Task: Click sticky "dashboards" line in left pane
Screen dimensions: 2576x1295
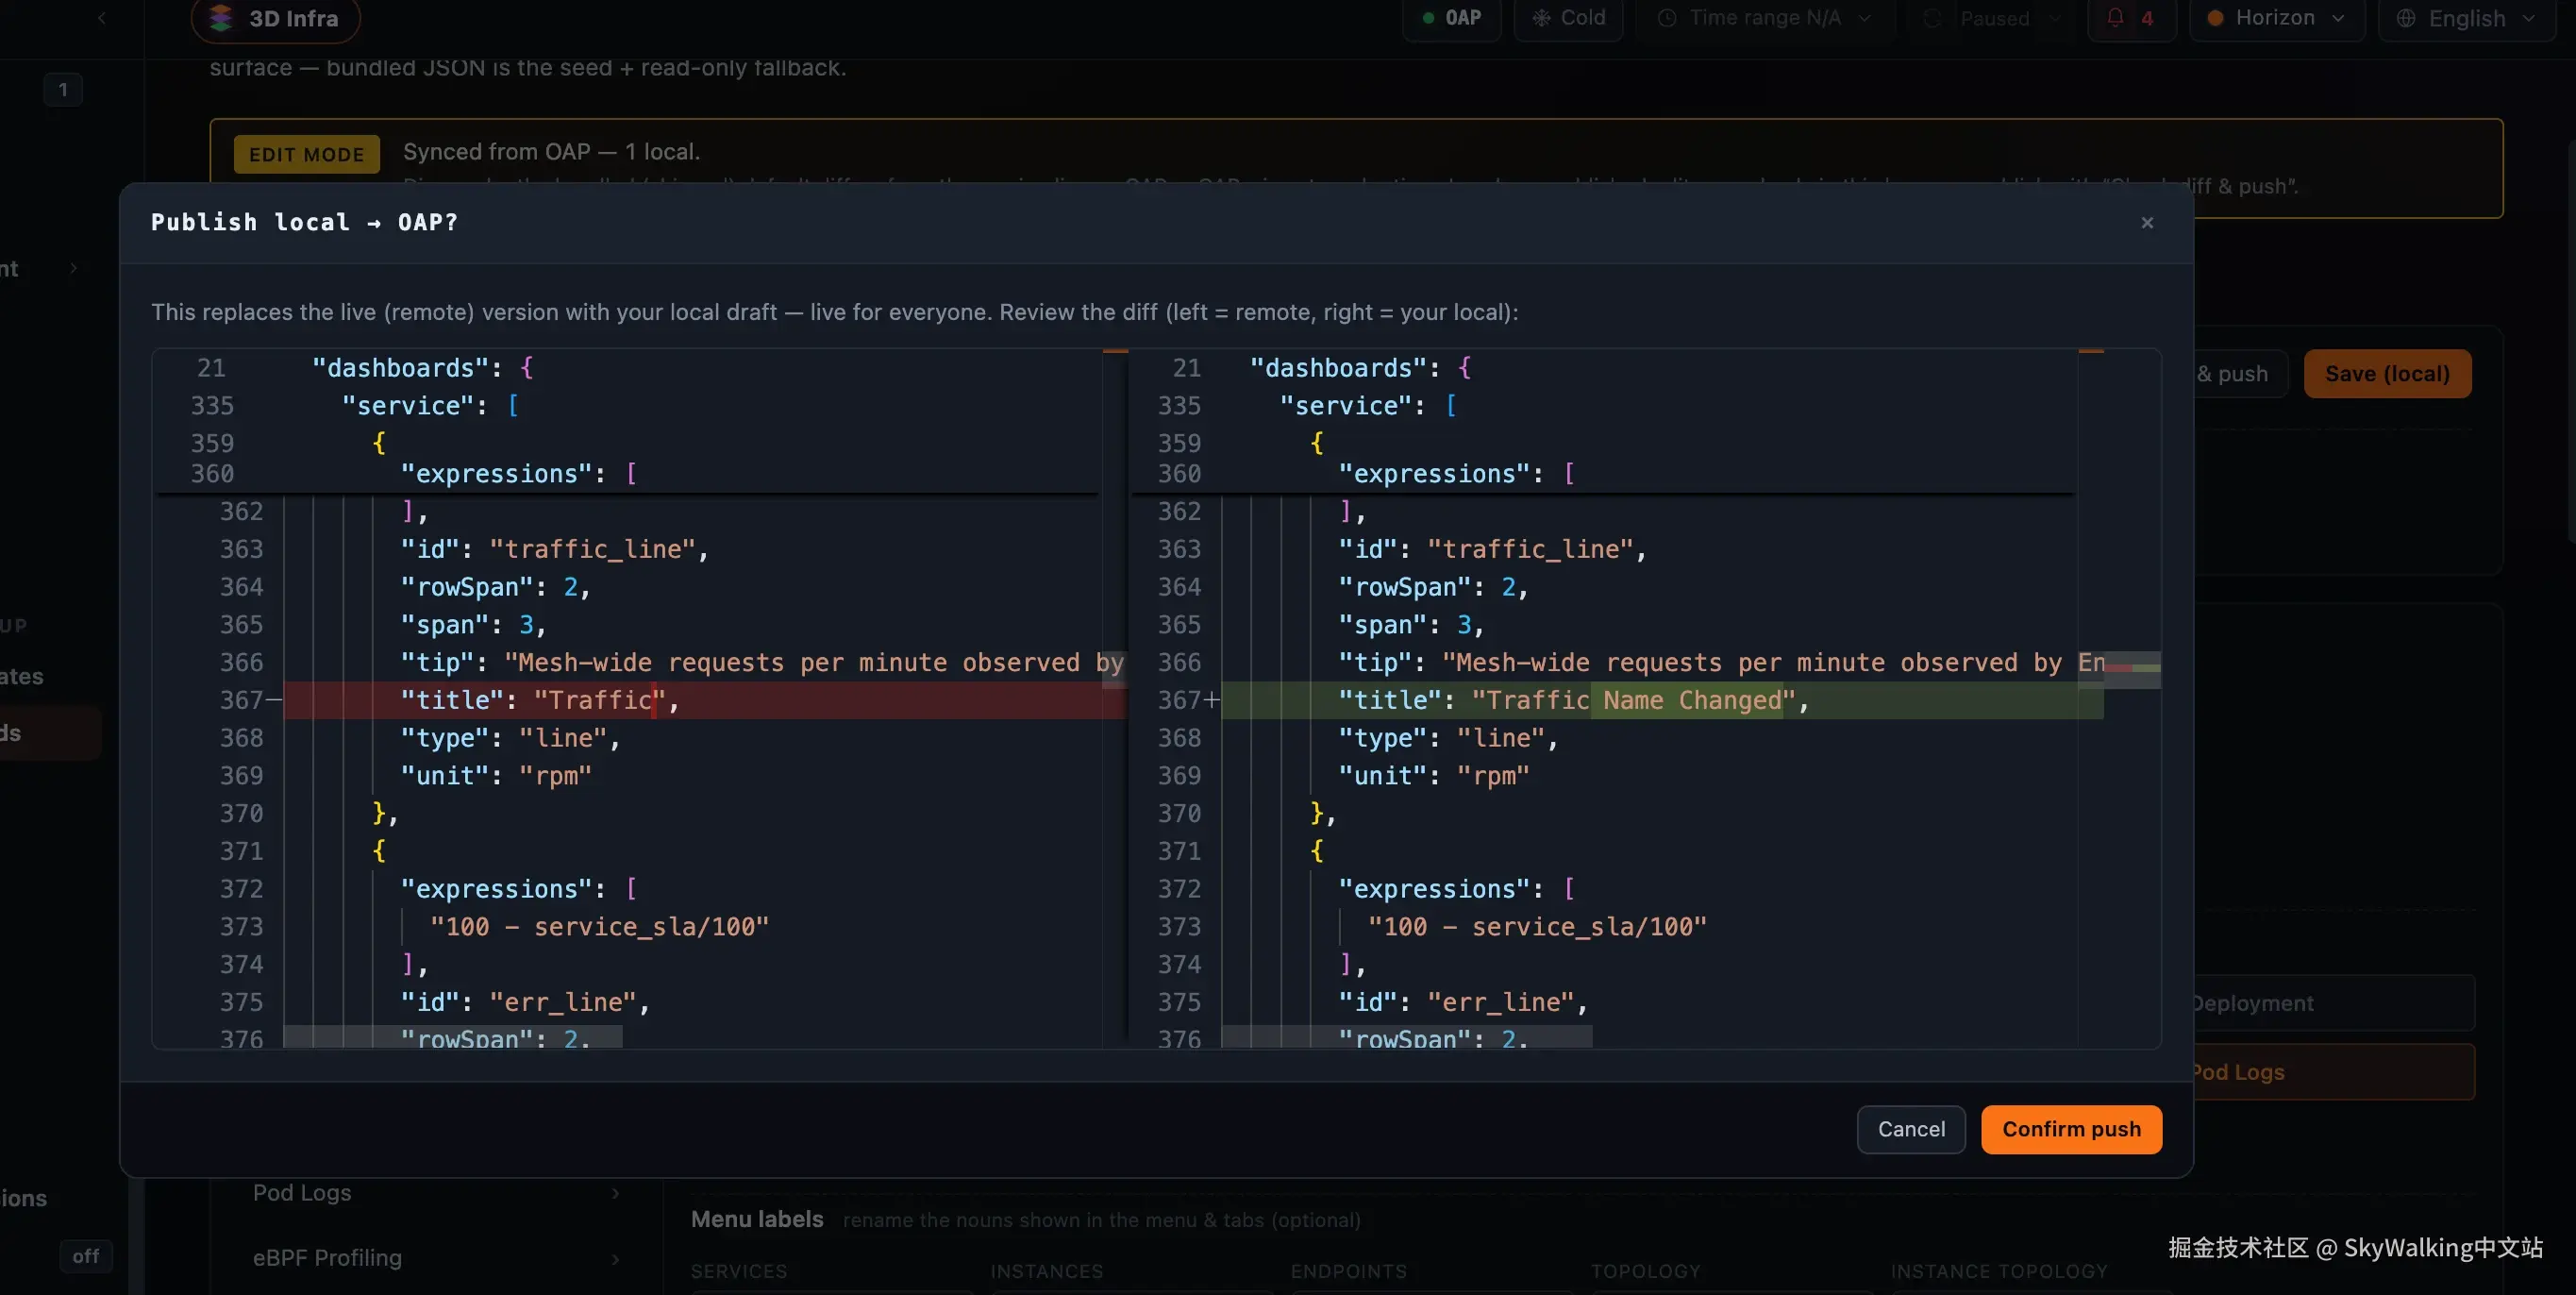Action: pyautogui.click(x=422, y=368)
